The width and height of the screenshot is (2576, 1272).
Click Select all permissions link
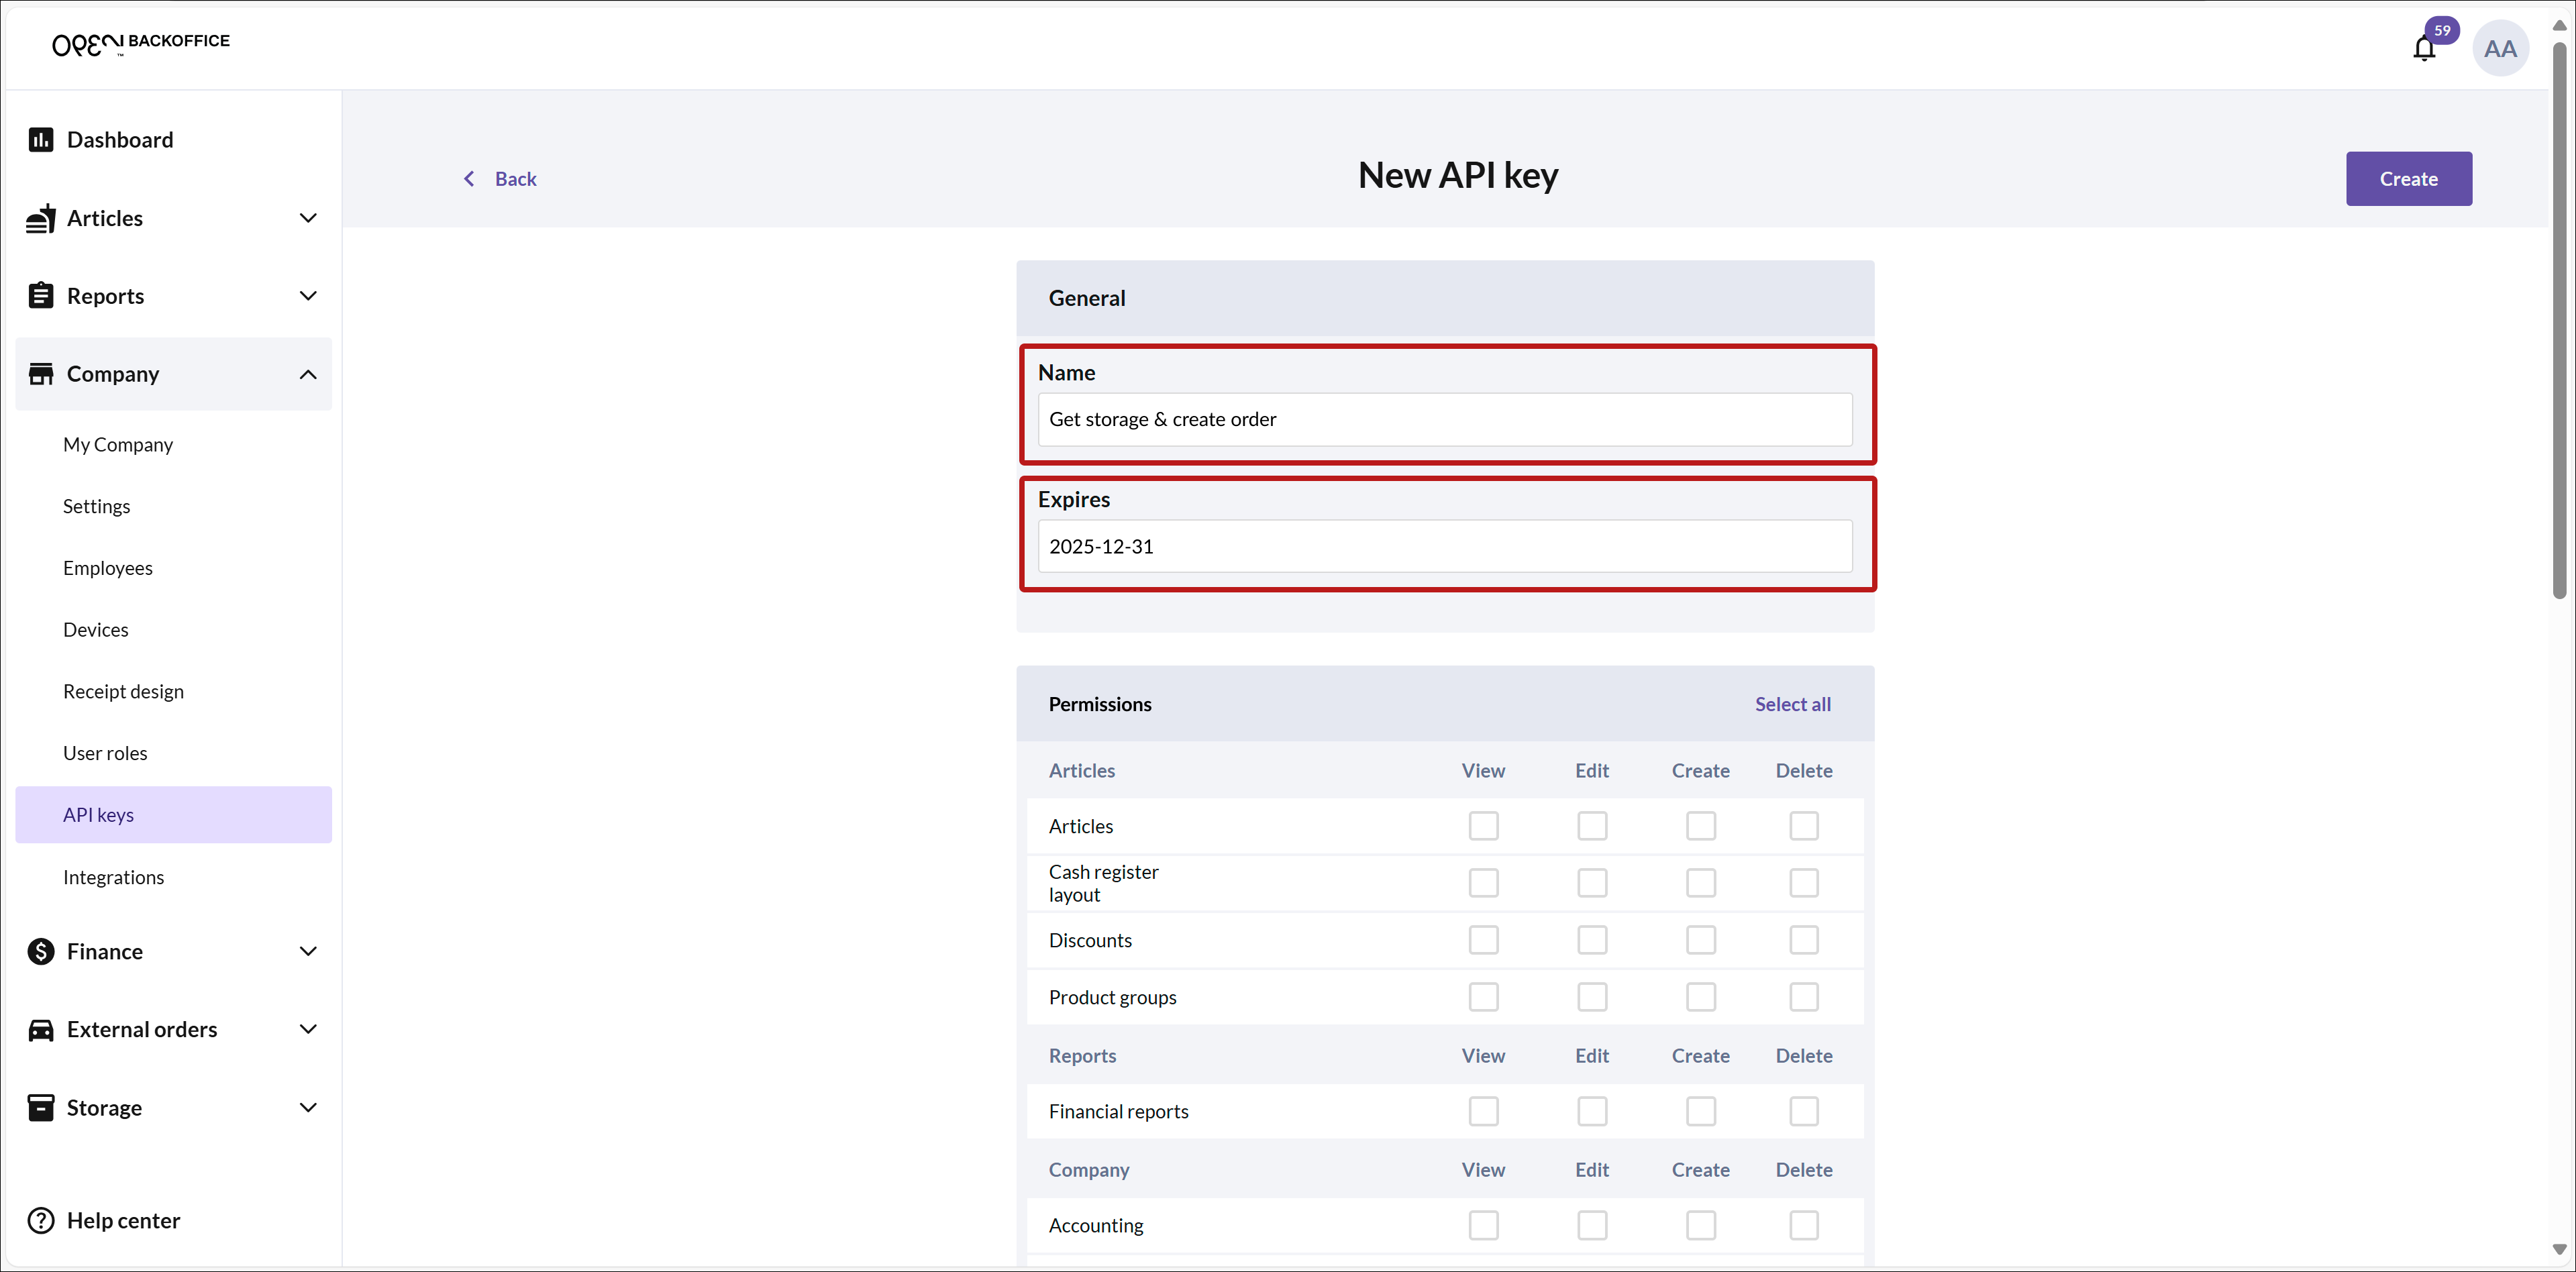1792,704
